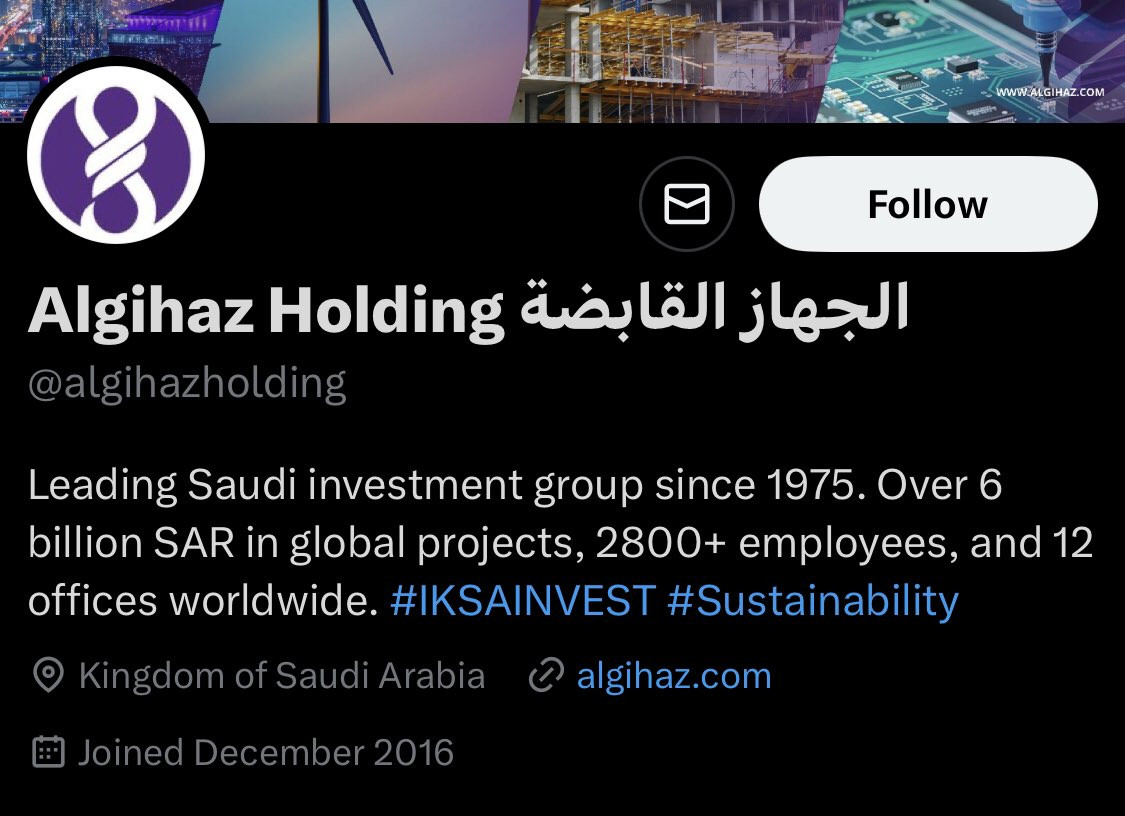The image size is (1125, 816).
Task: Click the Algihaz Holding display name
Action: (265, 311)
